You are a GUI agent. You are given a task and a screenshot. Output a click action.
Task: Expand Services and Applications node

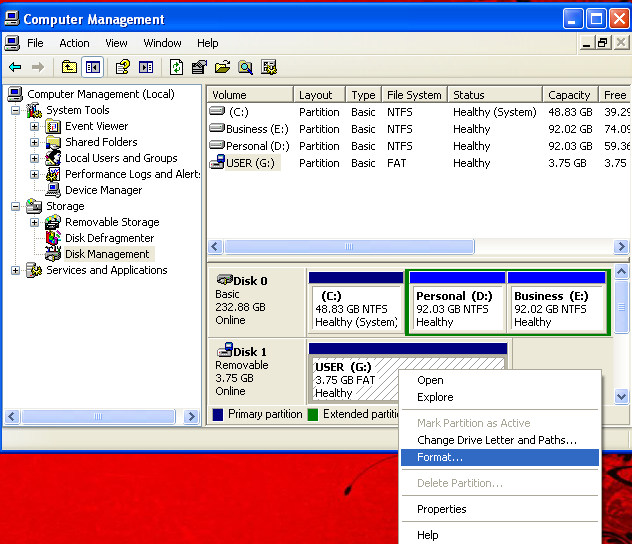pyautogui.click(x=15, y=270)
